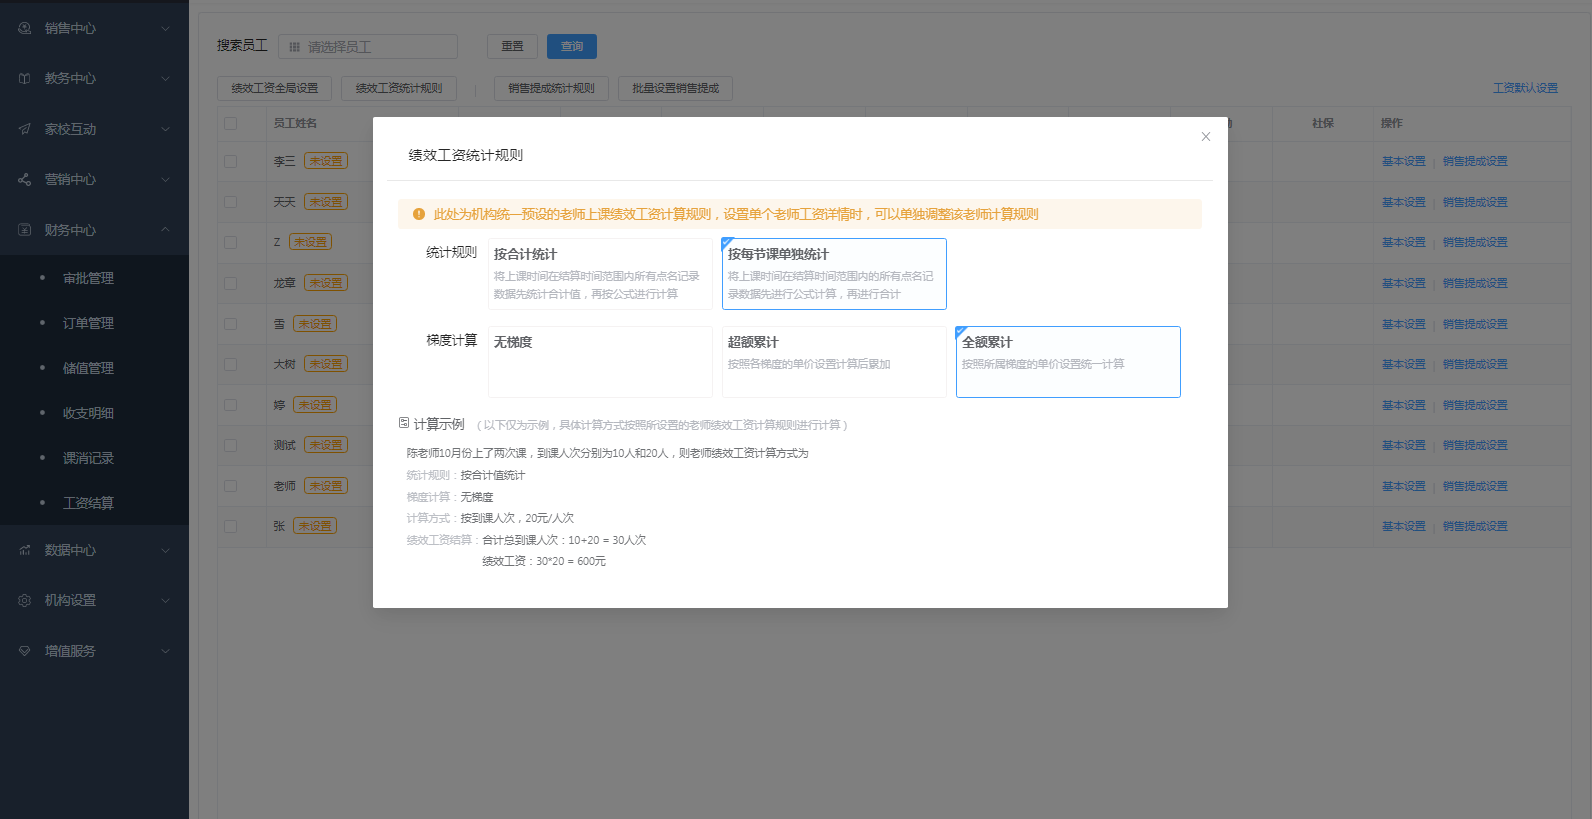Click the 教务中心 book icon
Screen dimensions: 1592x819
[x=25, y=78]
